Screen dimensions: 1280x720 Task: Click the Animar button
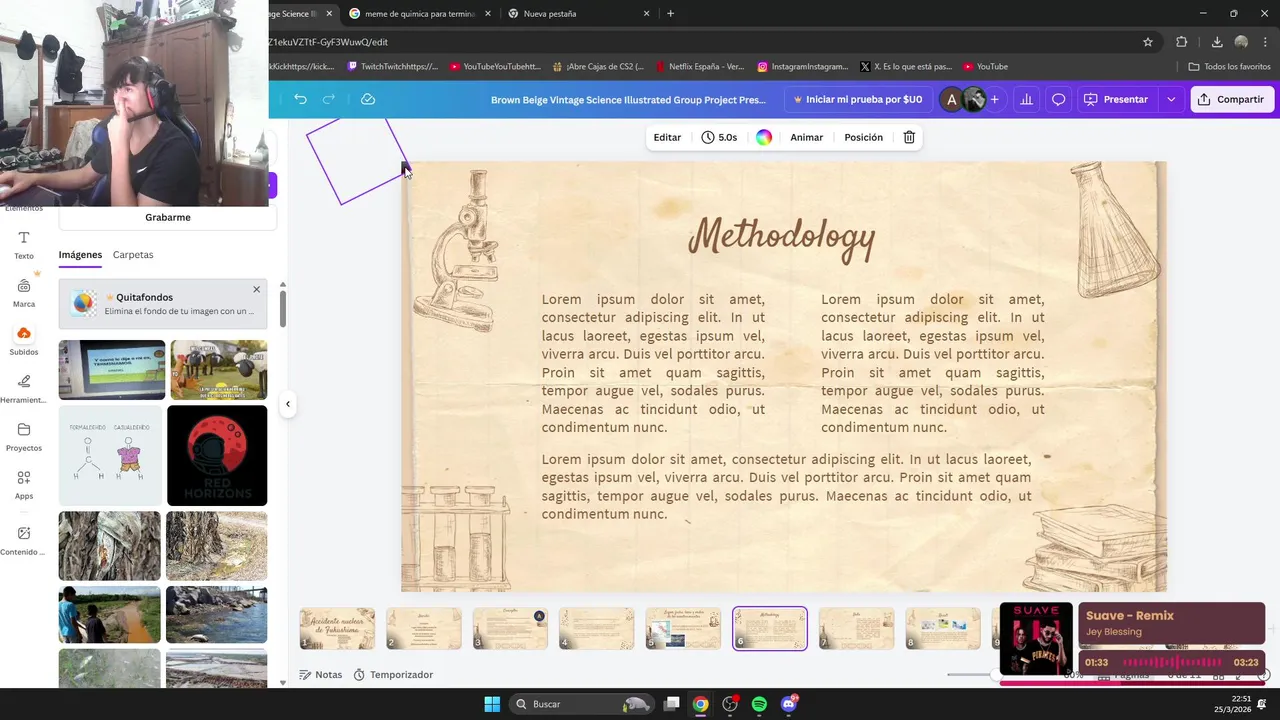point(806,137)
